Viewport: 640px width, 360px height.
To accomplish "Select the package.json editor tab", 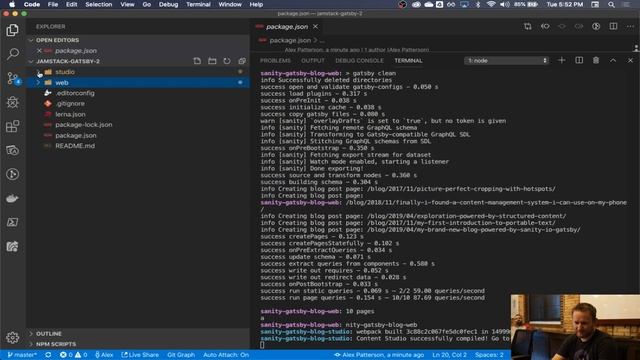I will pos(287,27).
